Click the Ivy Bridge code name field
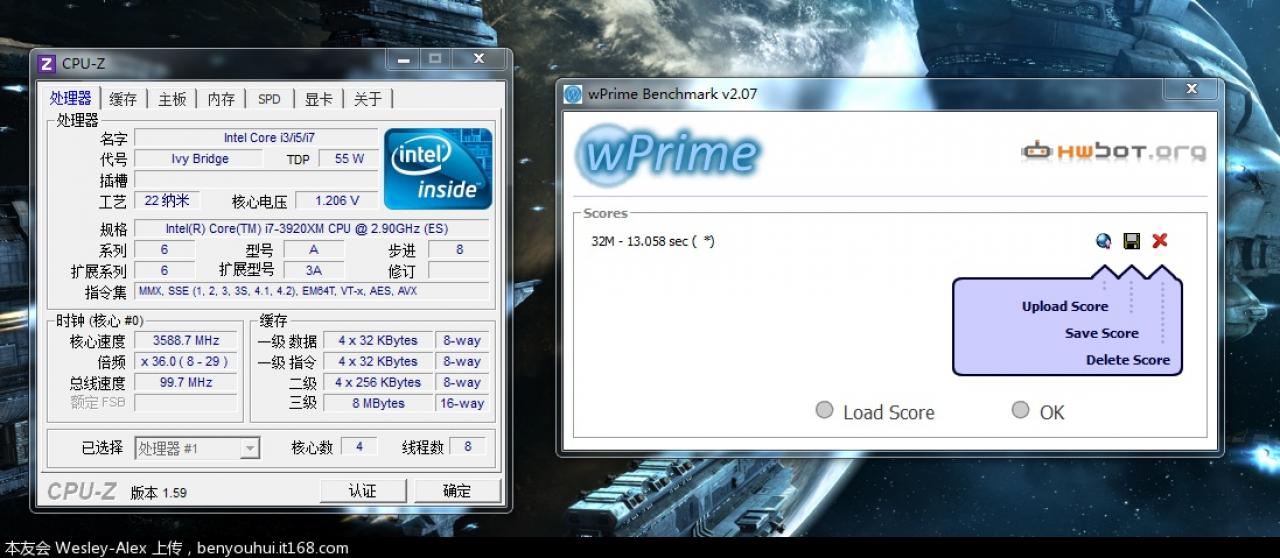The height and width of the screenshot is (558, 1280). pyautogui.click(x=199, y=159)
